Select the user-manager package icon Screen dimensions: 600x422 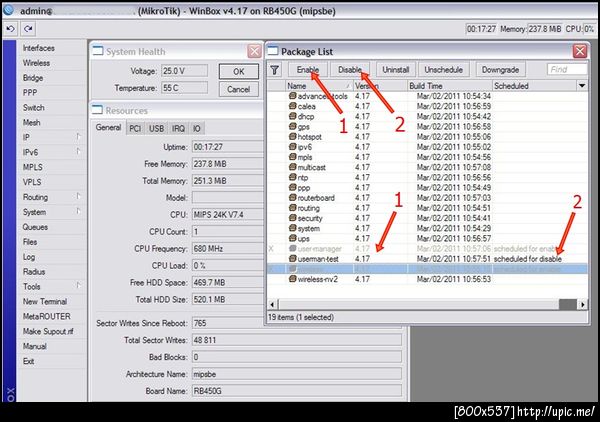[292, 249]
